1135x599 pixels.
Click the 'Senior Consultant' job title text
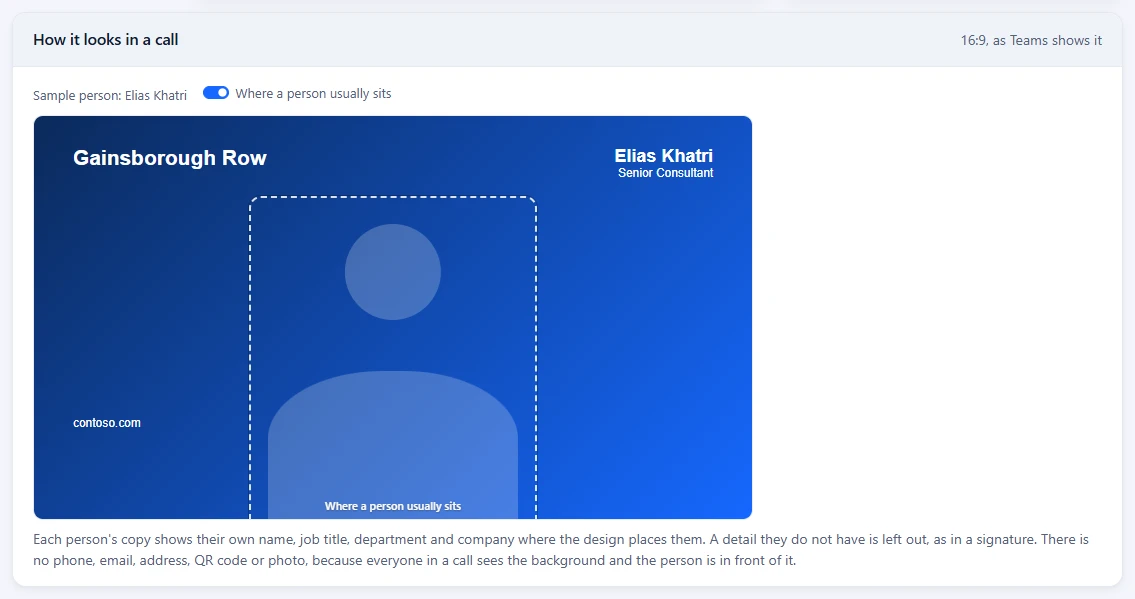665,173
